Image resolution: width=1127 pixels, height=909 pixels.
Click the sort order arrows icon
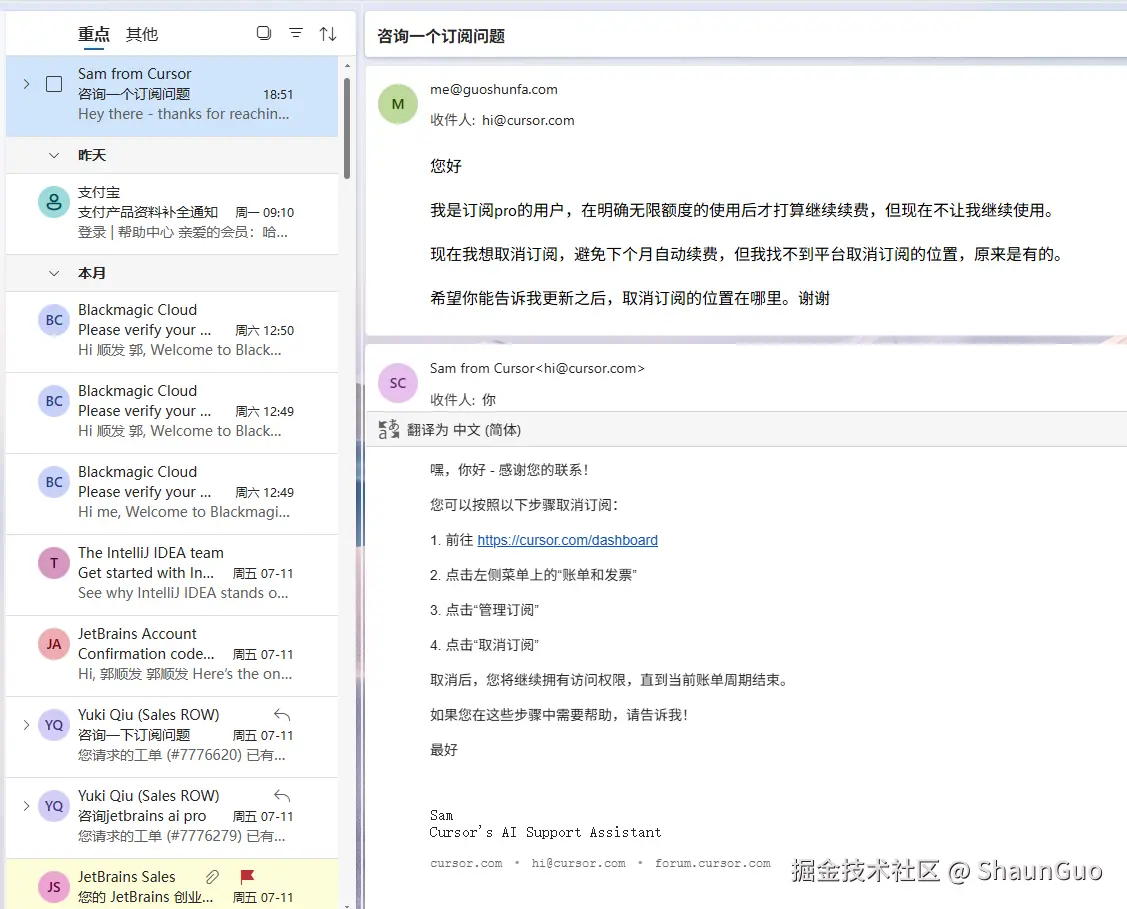click(328, 33)
